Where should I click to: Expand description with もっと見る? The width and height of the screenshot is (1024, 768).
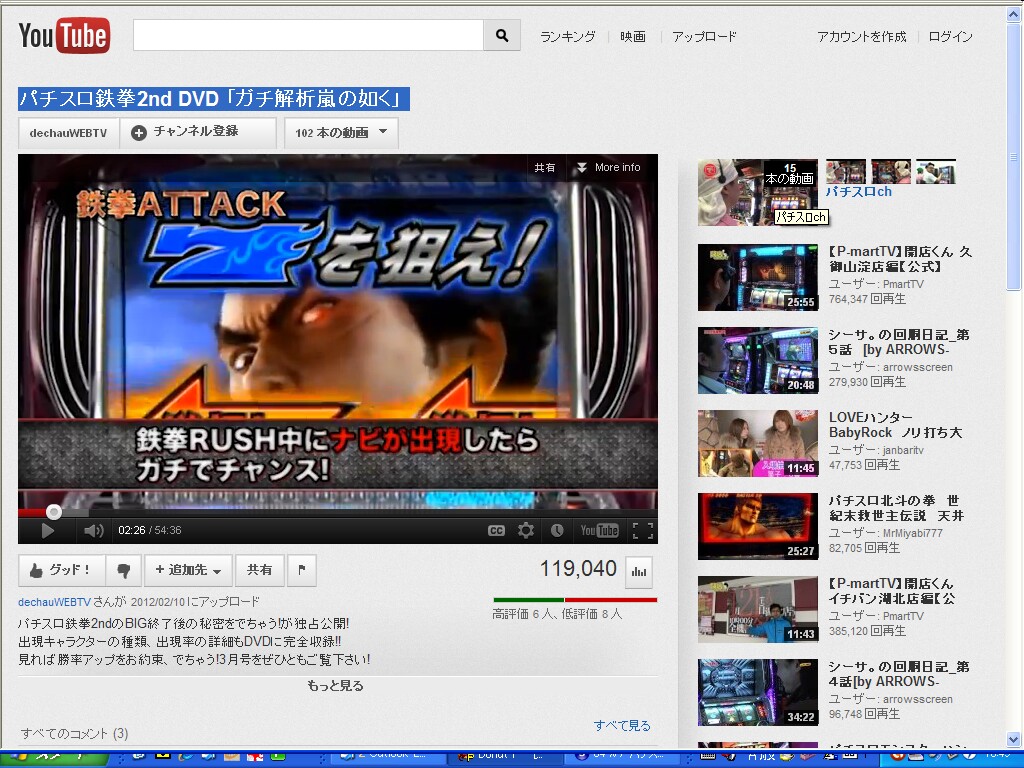336,686
